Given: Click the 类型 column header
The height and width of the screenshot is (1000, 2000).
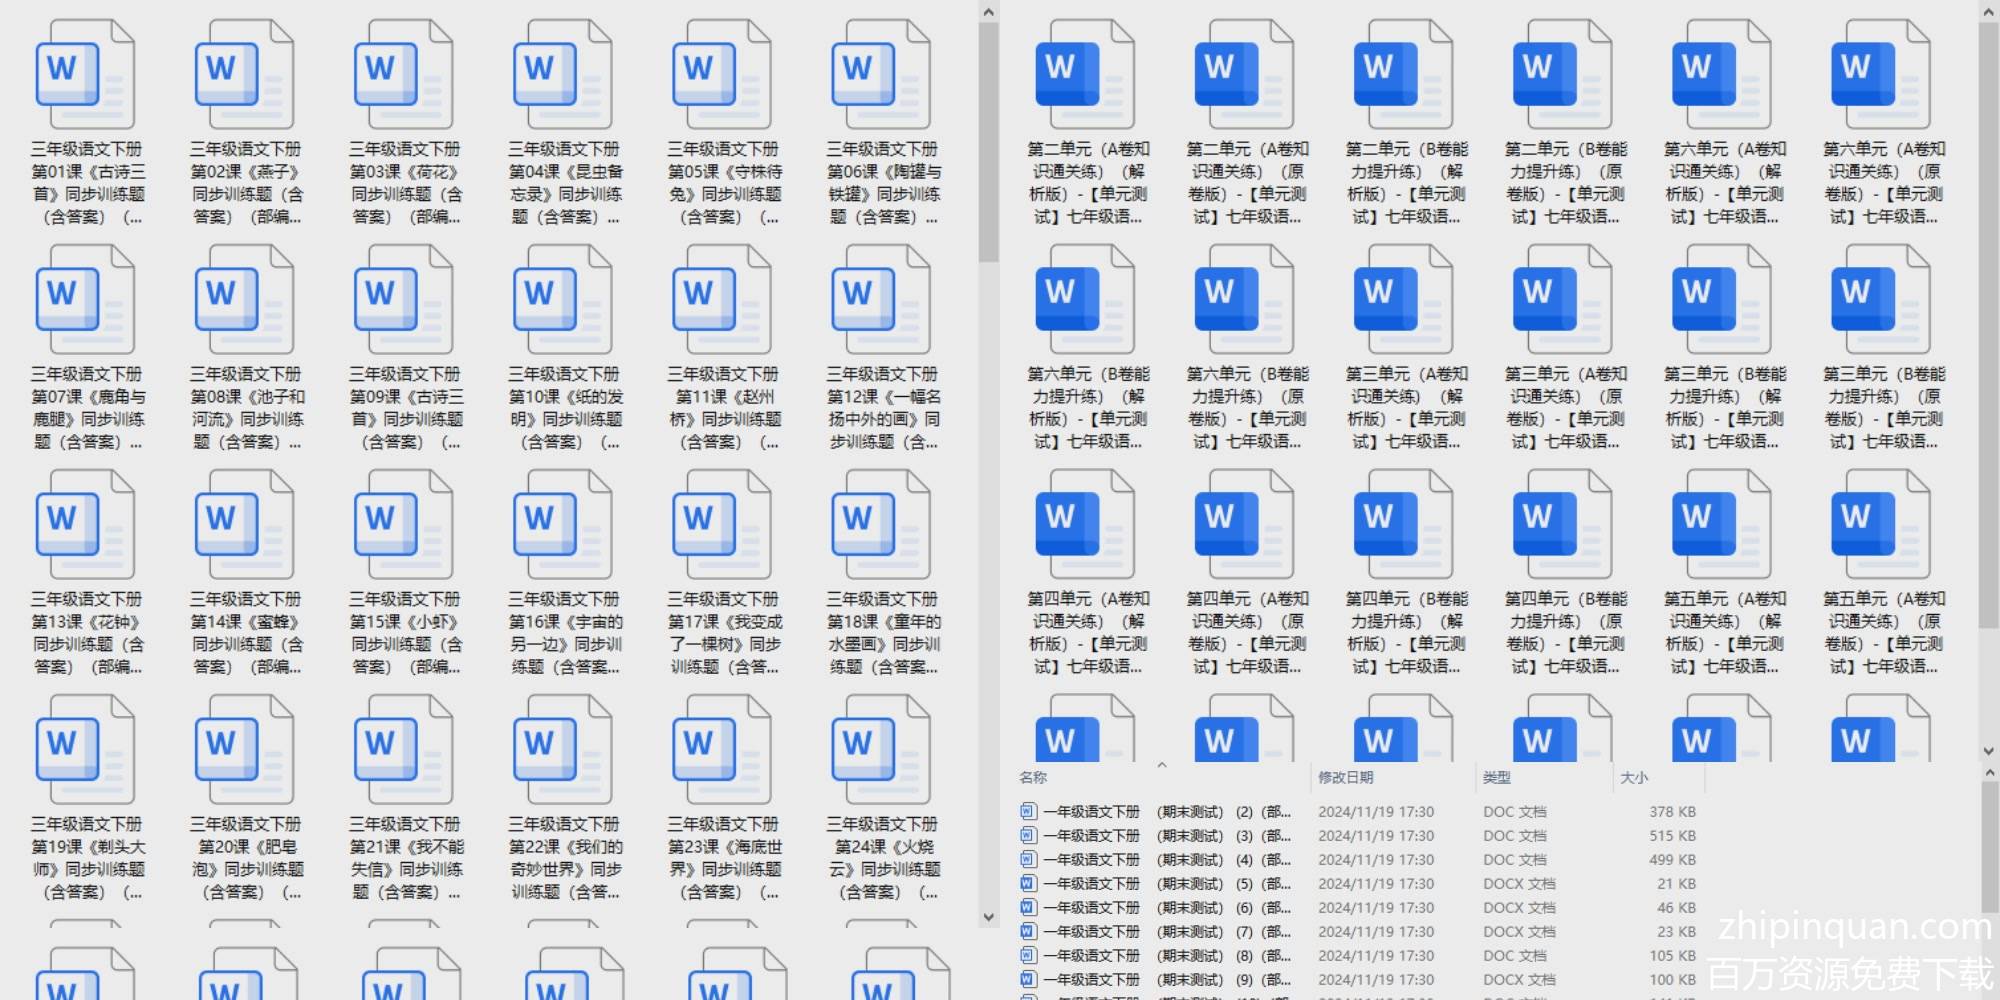Looking at the screenshot, I should coord(1496,777).
